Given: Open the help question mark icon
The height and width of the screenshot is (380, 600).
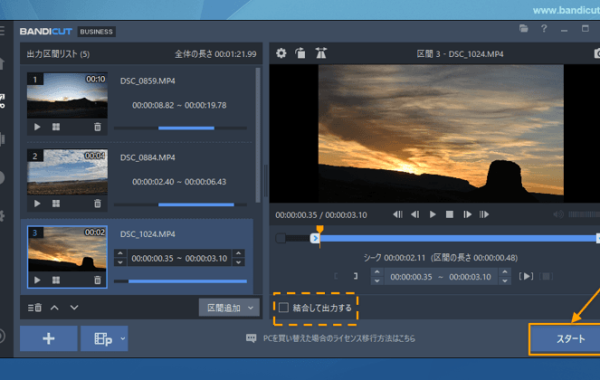Looking at the screenshot, I should pos(544,29).
